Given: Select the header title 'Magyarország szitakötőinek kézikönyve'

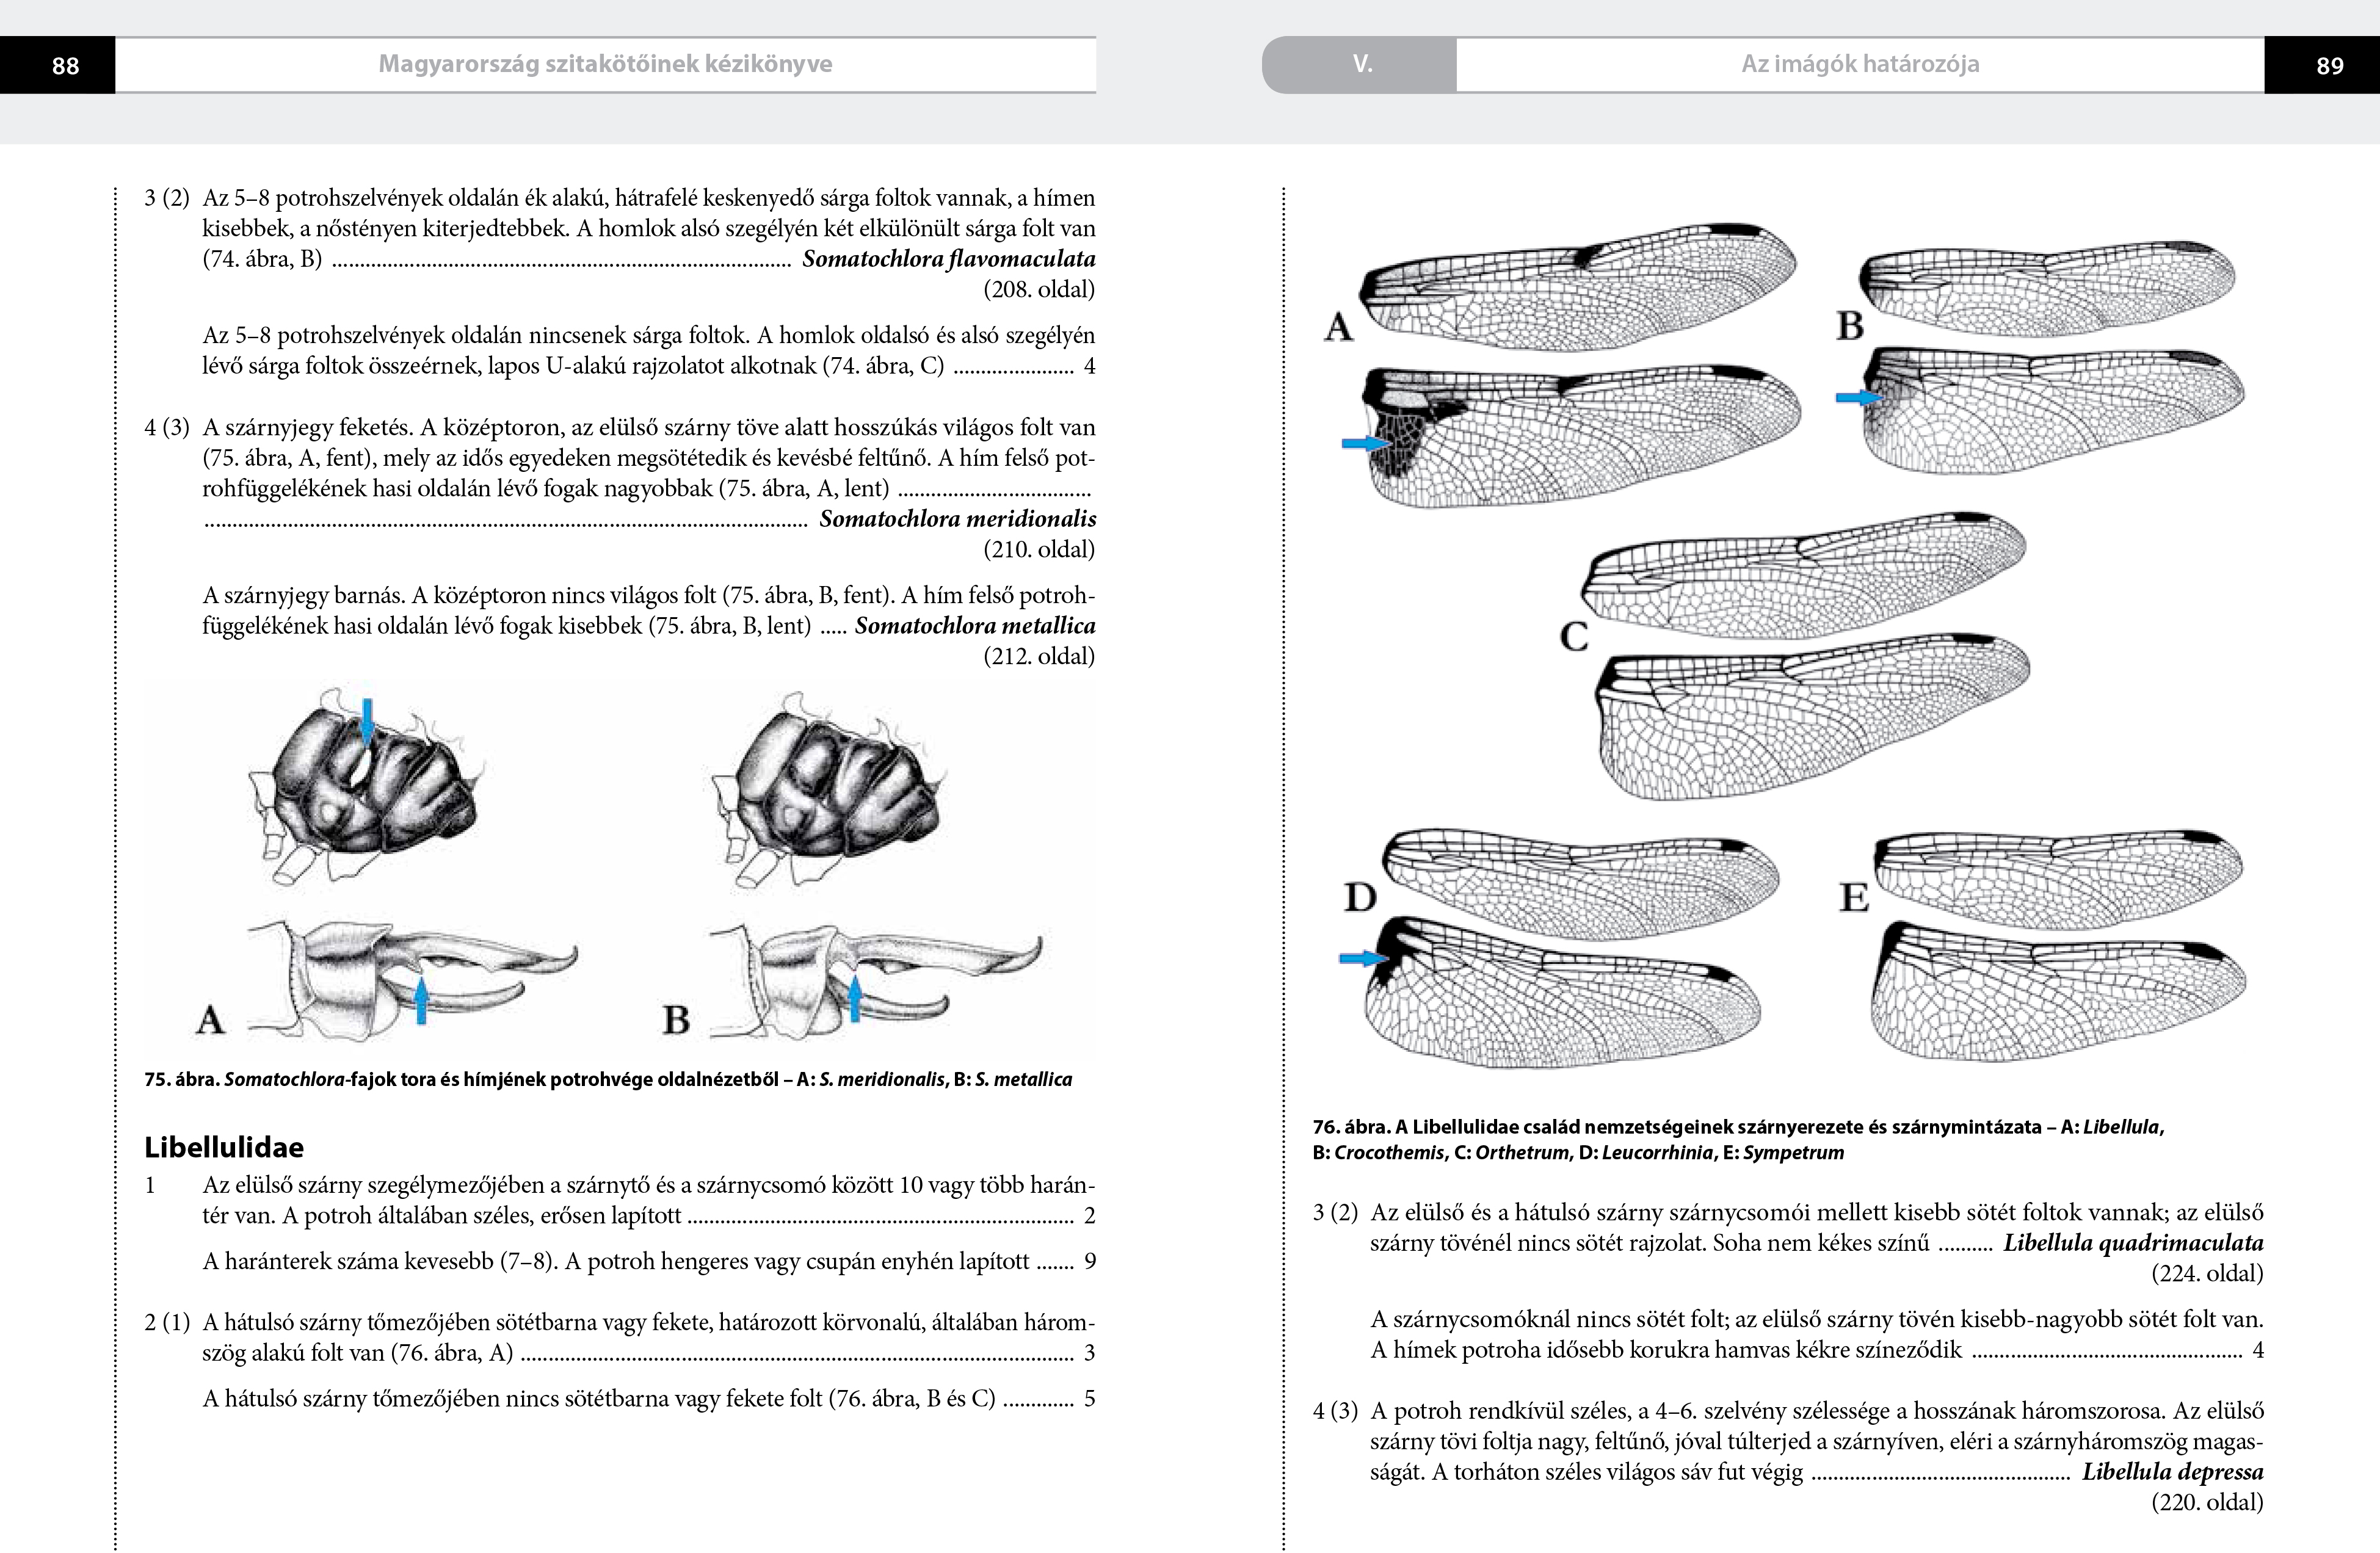Looking at the screenshot, I should (x=605, y=64).
